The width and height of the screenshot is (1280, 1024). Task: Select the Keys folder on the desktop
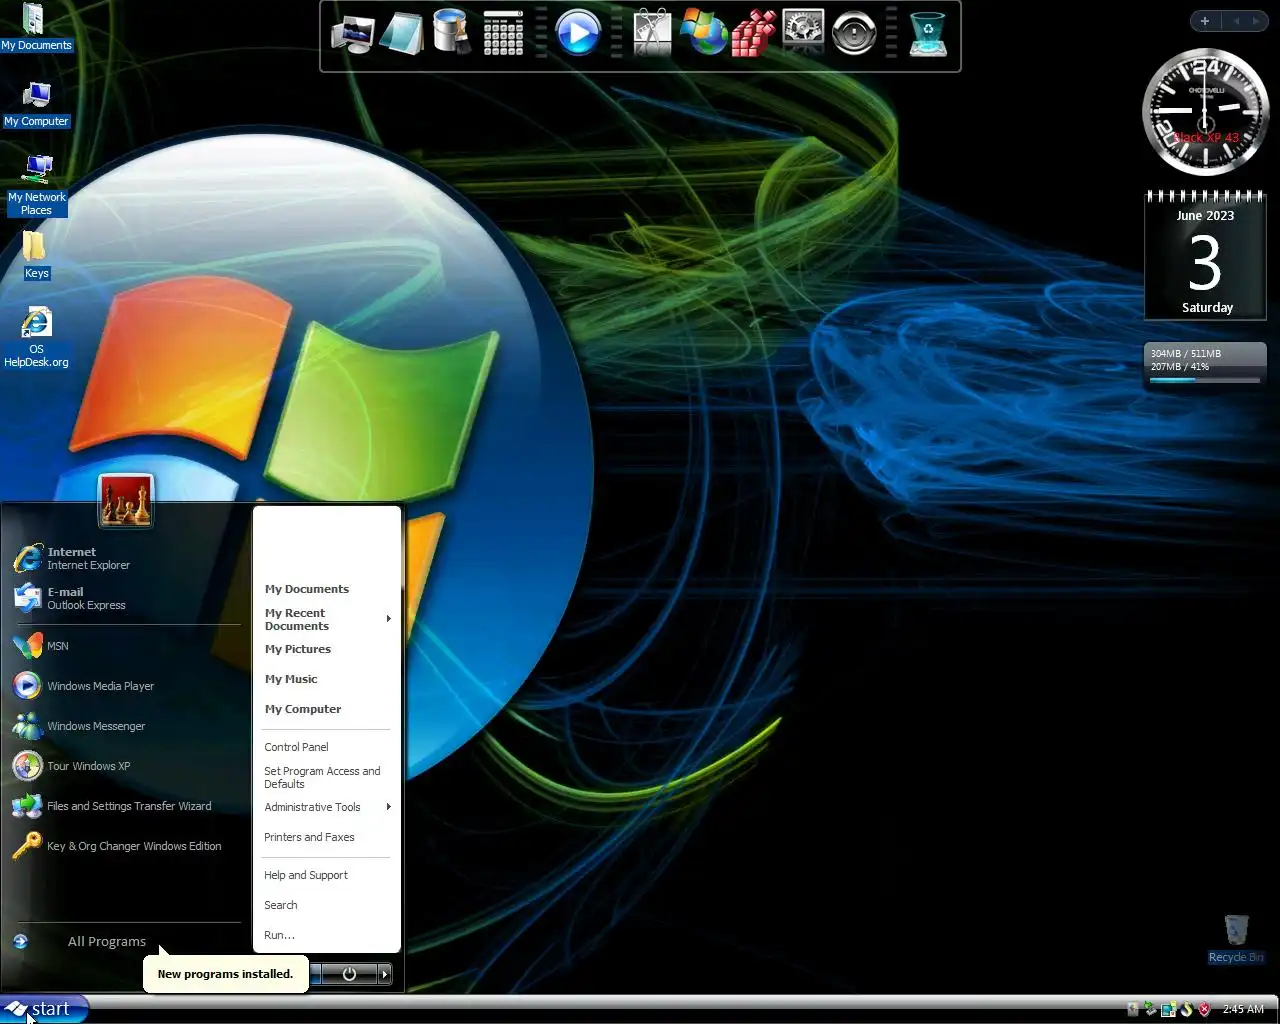pyautogui.click(x=36, y=255)
